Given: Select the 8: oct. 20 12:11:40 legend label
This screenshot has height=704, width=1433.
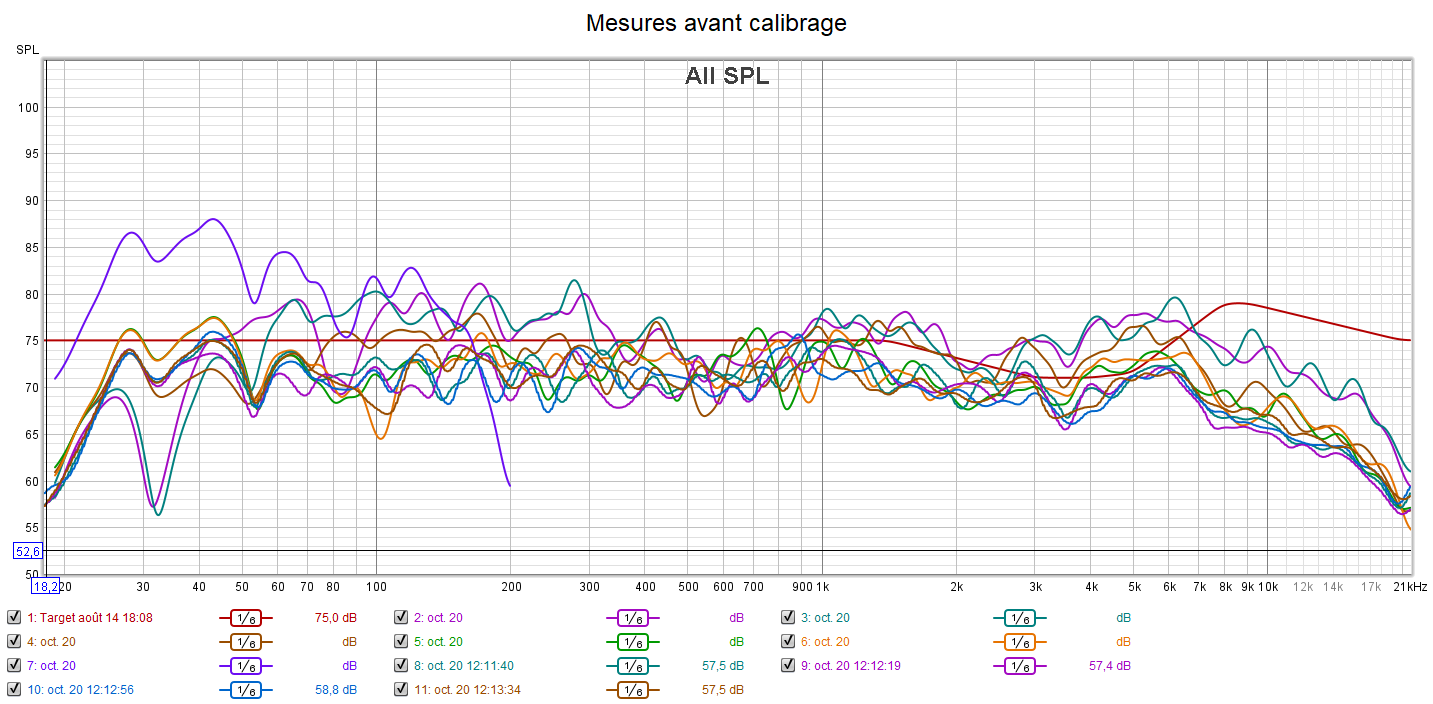Looking at the screenshot, I should 470,666.
